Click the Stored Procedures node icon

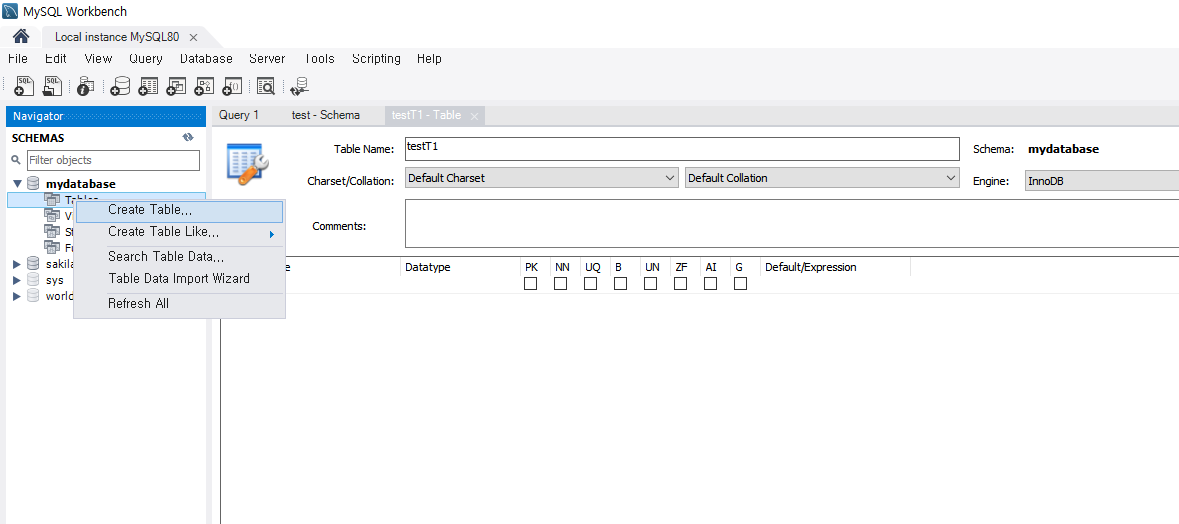(51, 231)
